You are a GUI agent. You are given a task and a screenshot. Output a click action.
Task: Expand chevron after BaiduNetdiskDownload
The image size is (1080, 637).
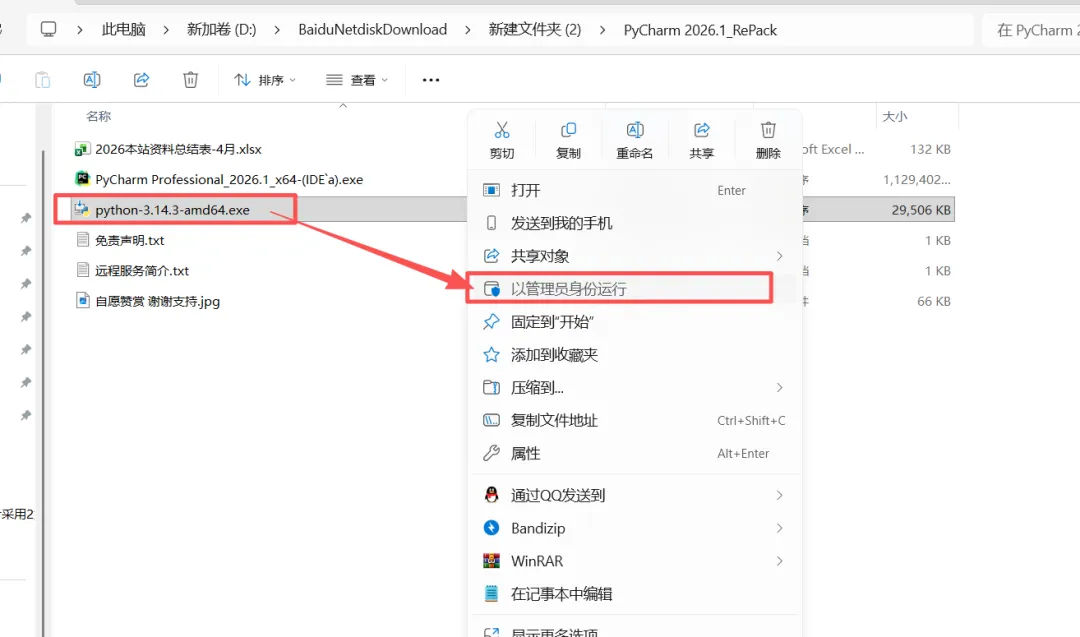tap(468, 30)
